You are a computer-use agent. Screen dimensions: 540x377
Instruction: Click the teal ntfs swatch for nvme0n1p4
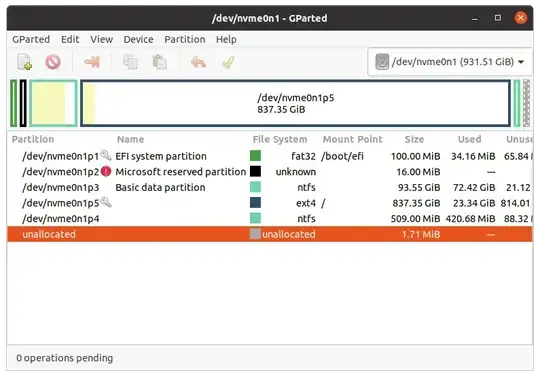pyautogui.click(x=255, y=218)
